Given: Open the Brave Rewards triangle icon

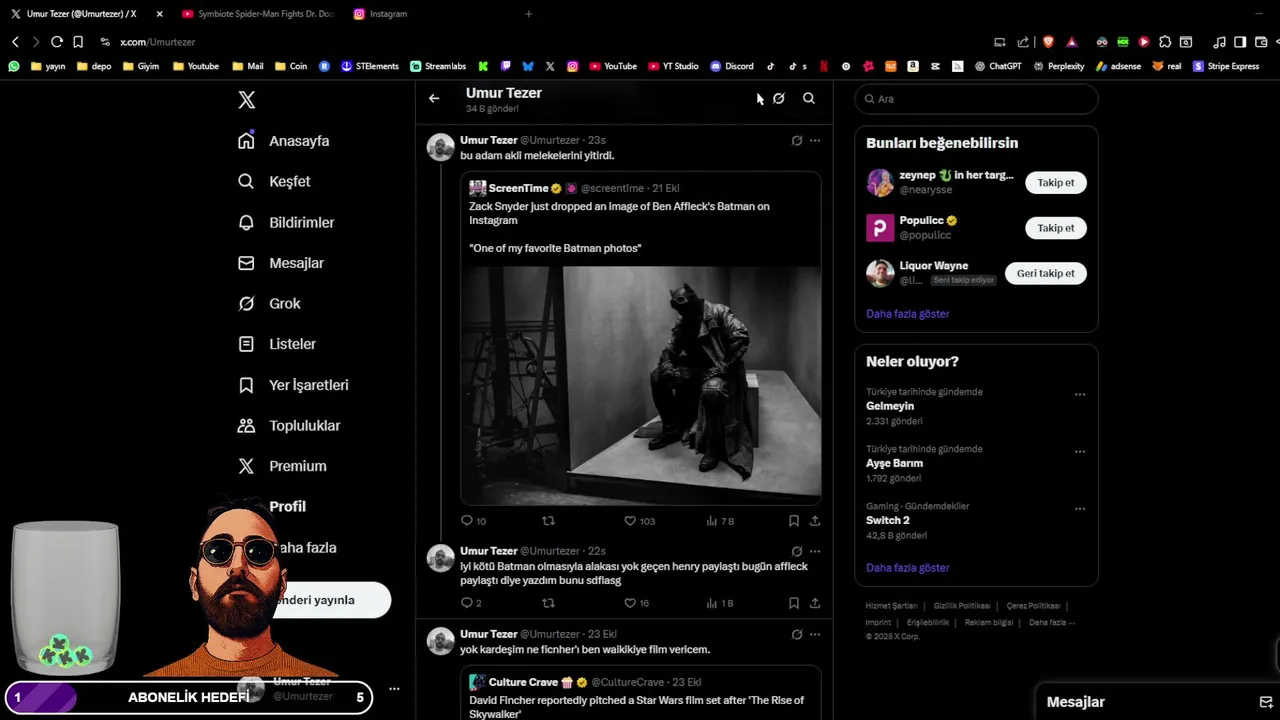Looking at the screenshot, I should (x=1072, y=42).
